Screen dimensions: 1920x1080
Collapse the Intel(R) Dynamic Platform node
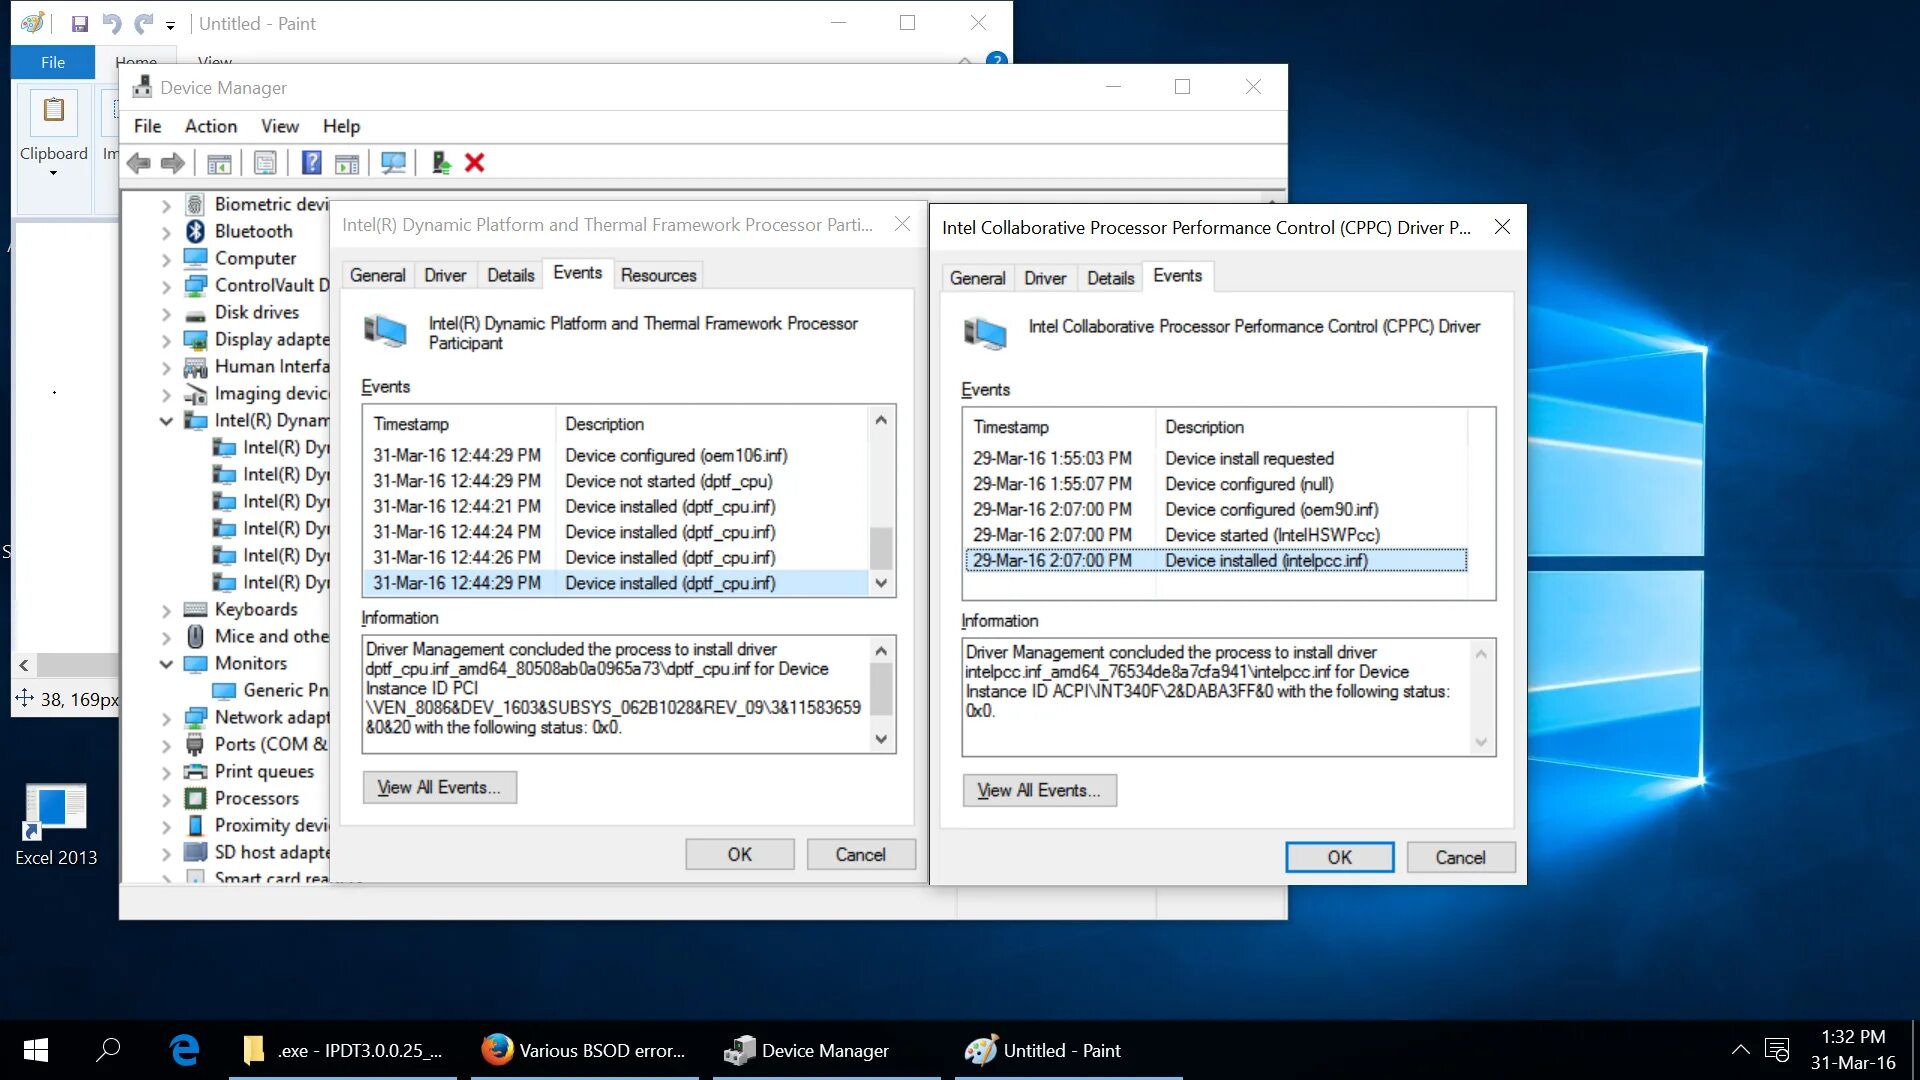coord(166,420)
